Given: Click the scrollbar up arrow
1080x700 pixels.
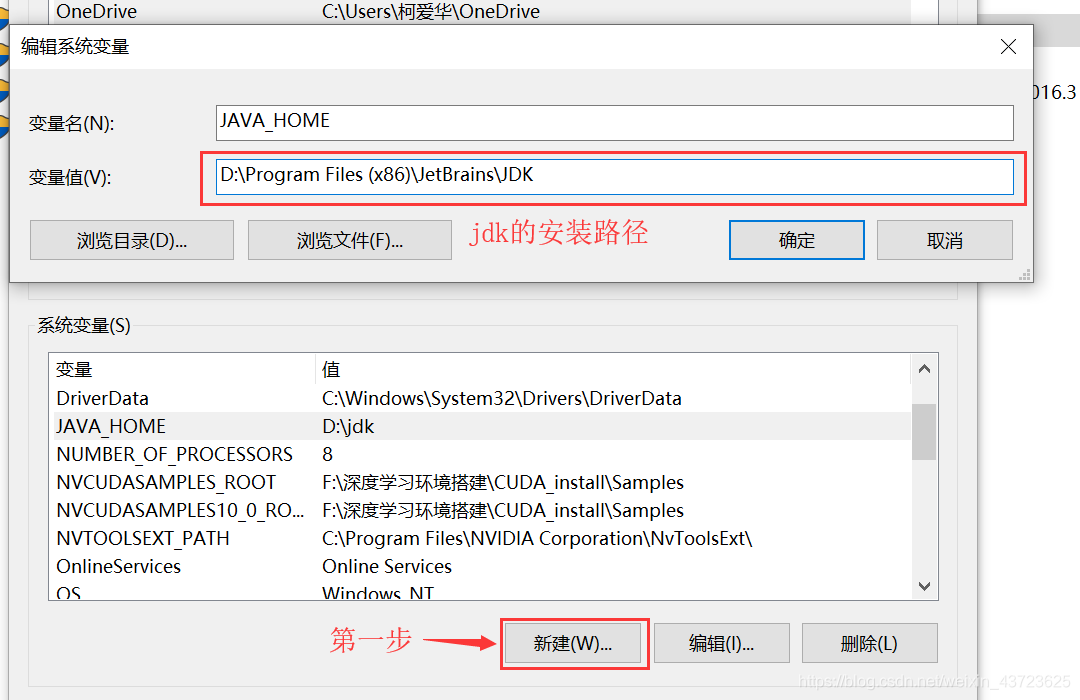Looking at the screenshot, I should click(923, 368).
